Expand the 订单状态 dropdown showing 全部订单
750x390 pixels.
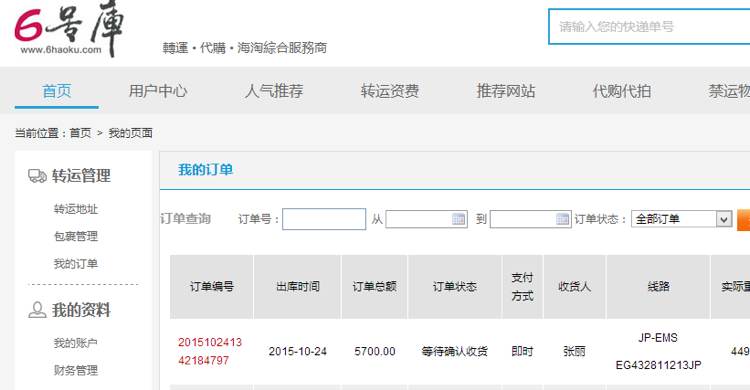[681, 219]
